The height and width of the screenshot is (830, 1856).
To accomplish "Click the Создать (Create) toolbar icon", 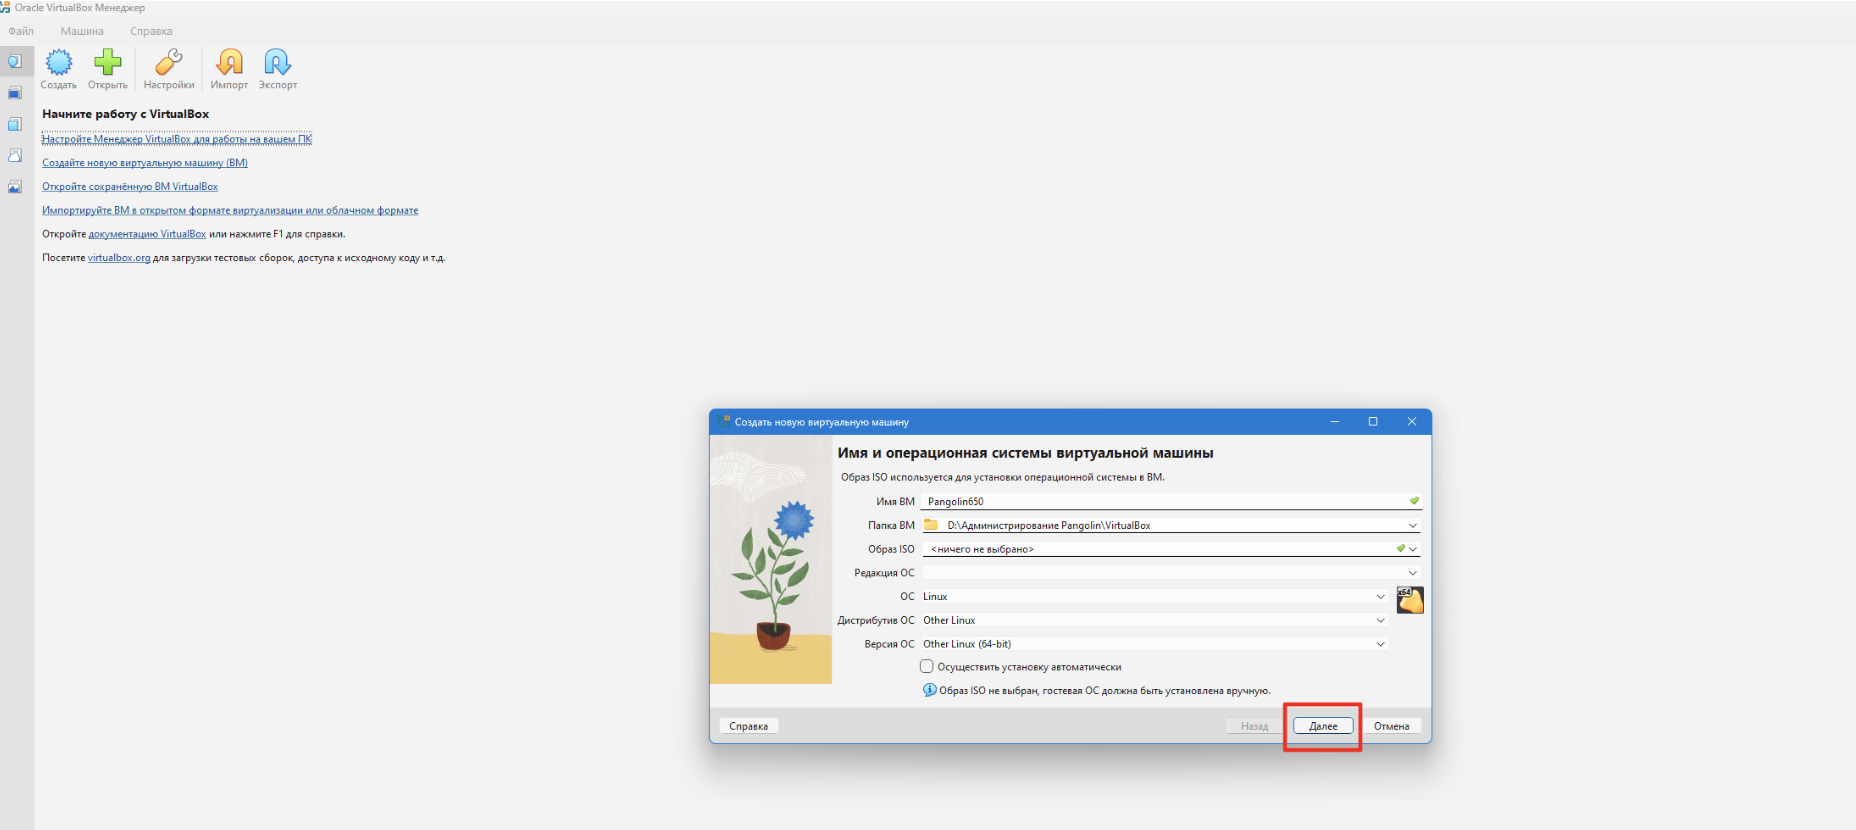I will click(x=59, y=63).
